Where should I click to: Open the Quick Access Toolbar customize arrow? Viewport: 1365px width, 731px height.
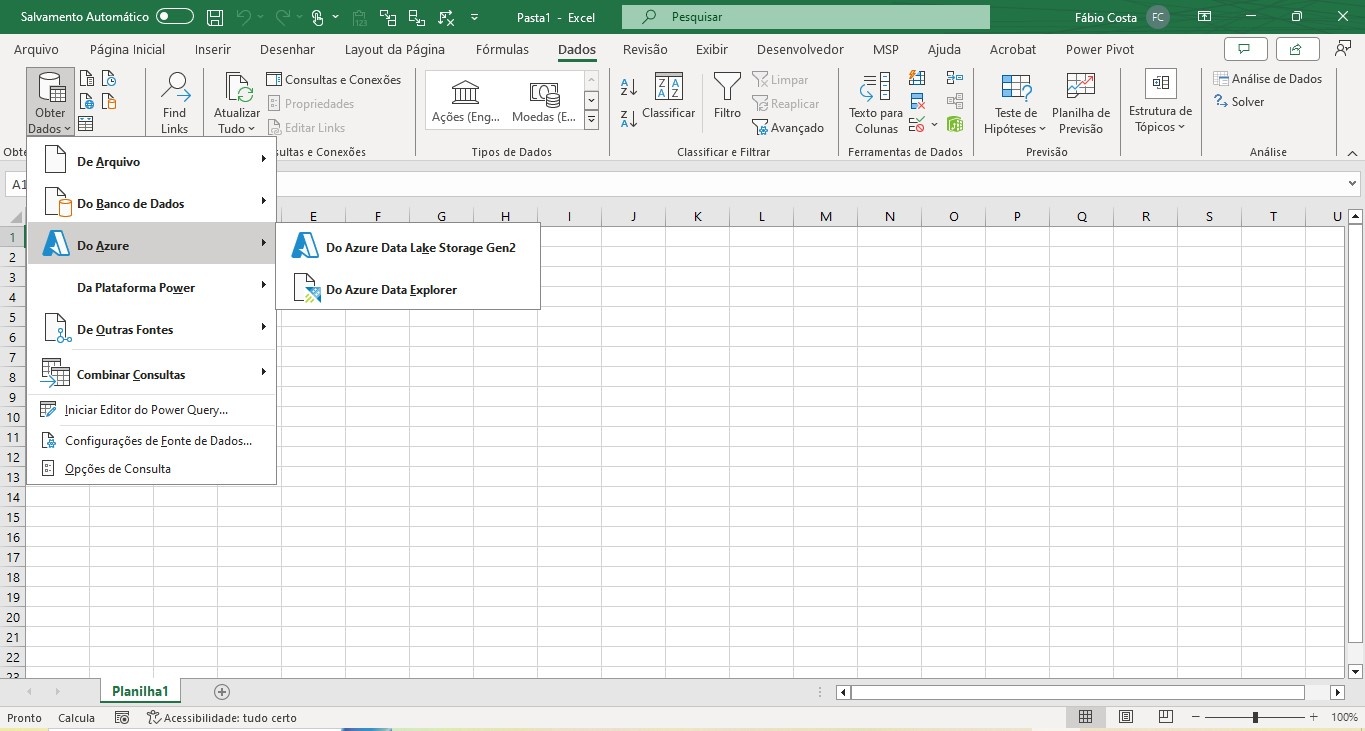coord(474,17)
